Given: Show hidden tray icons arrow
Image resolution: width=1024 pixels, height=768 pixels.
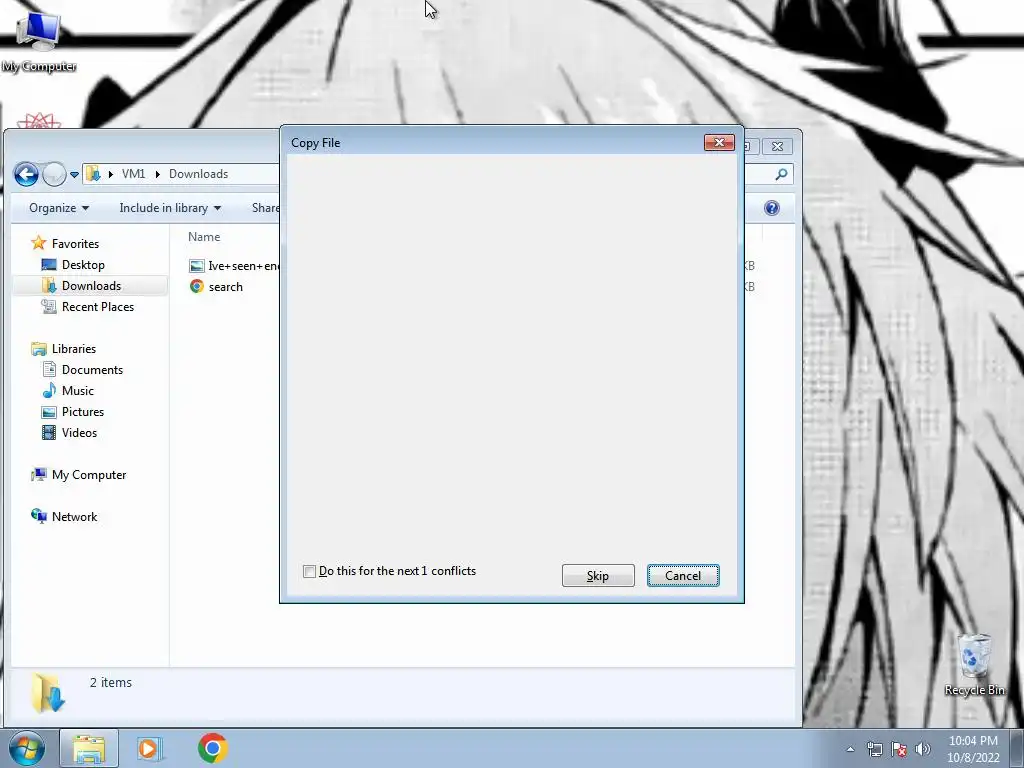Looking at the screenshot, I should point(850,749).
